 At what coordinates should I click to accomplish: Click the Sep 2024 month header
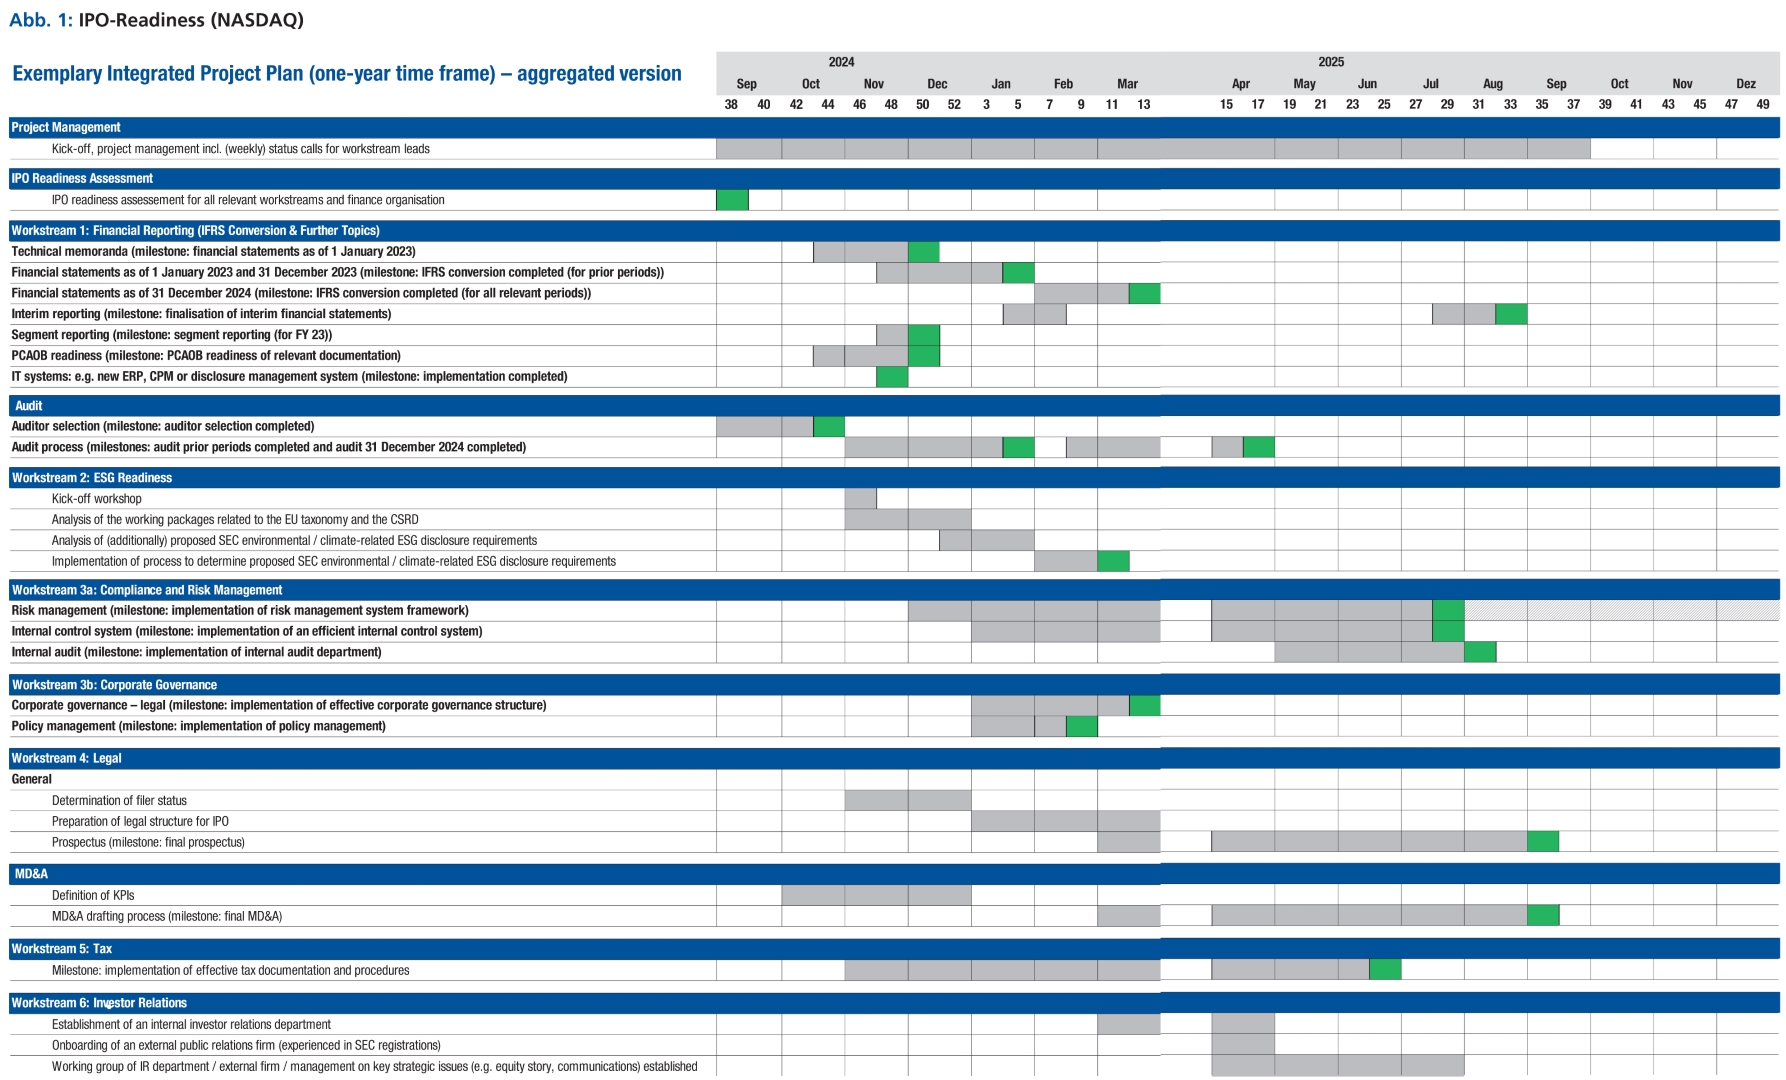pos(746,84)
